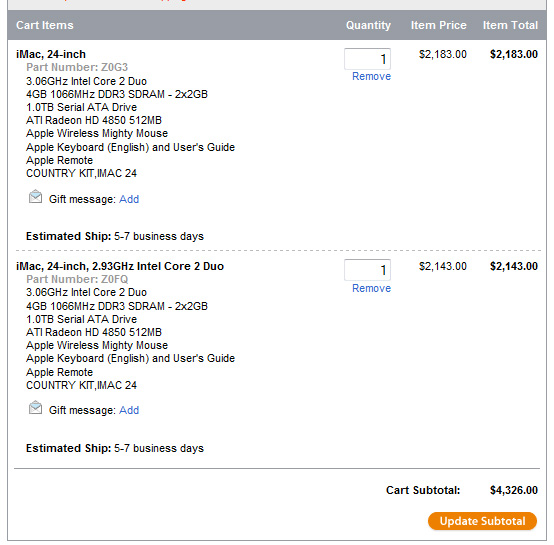Viewport: 554px width, 545px height.
Task: Click gift envelope icon for Z0G3 iMac
Action: pyautogui.click(x=35, y=197)
